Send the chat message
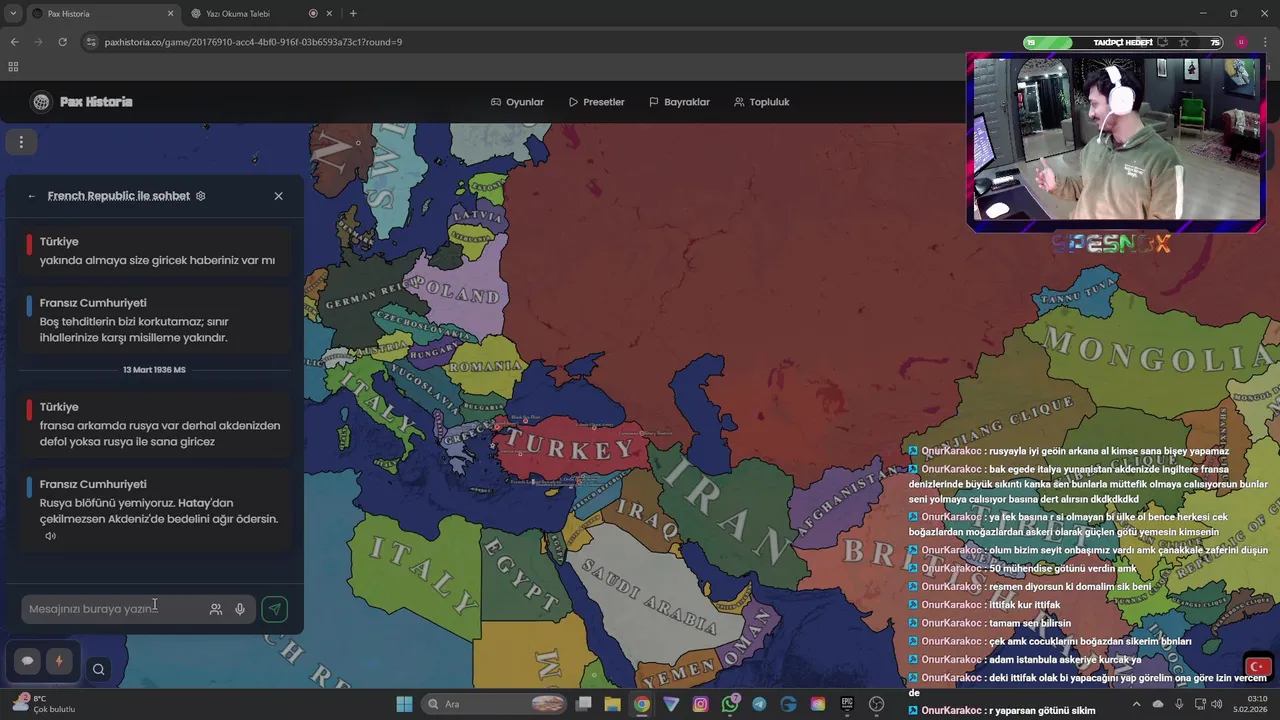The width and height of the screenshot is (1280, 720). click(274, 609)
